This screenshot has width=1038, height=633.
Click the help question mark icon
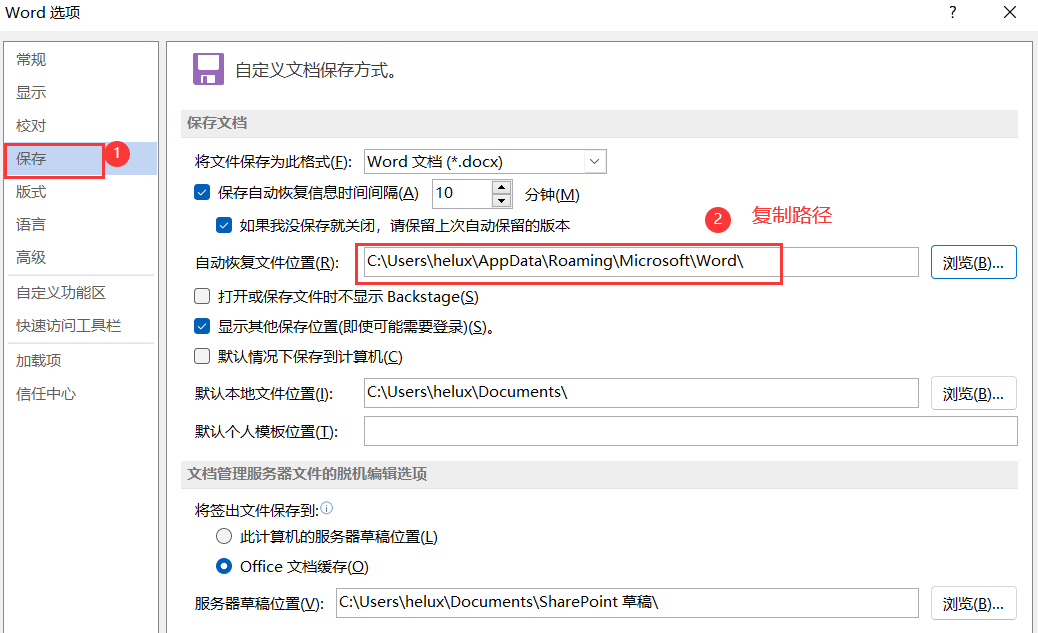(x=952, y=13)
